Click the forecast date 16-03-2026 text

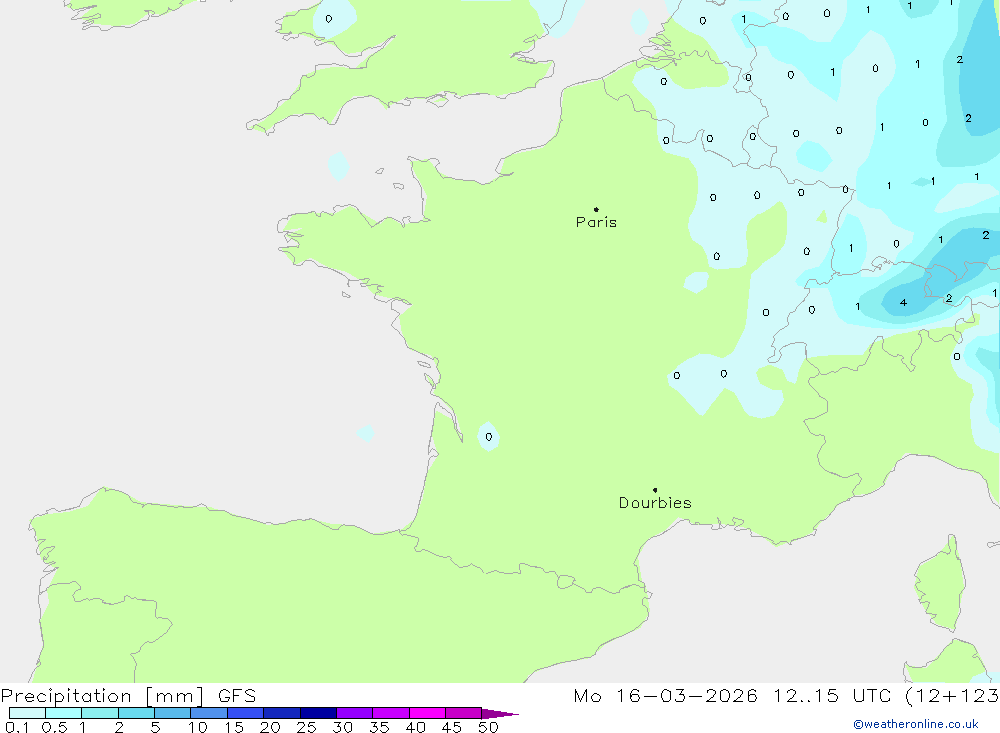point(680,696)
